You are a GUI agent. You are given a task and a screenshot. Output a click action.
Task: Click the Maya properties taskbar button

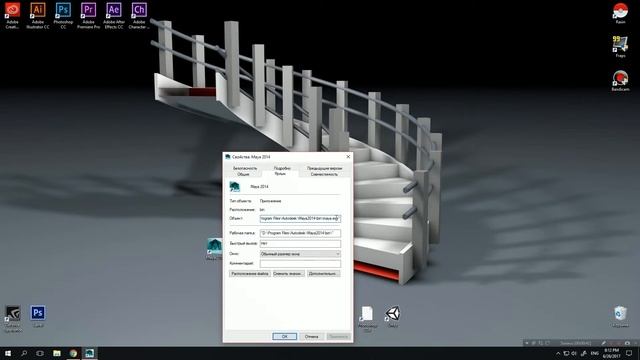89,353
